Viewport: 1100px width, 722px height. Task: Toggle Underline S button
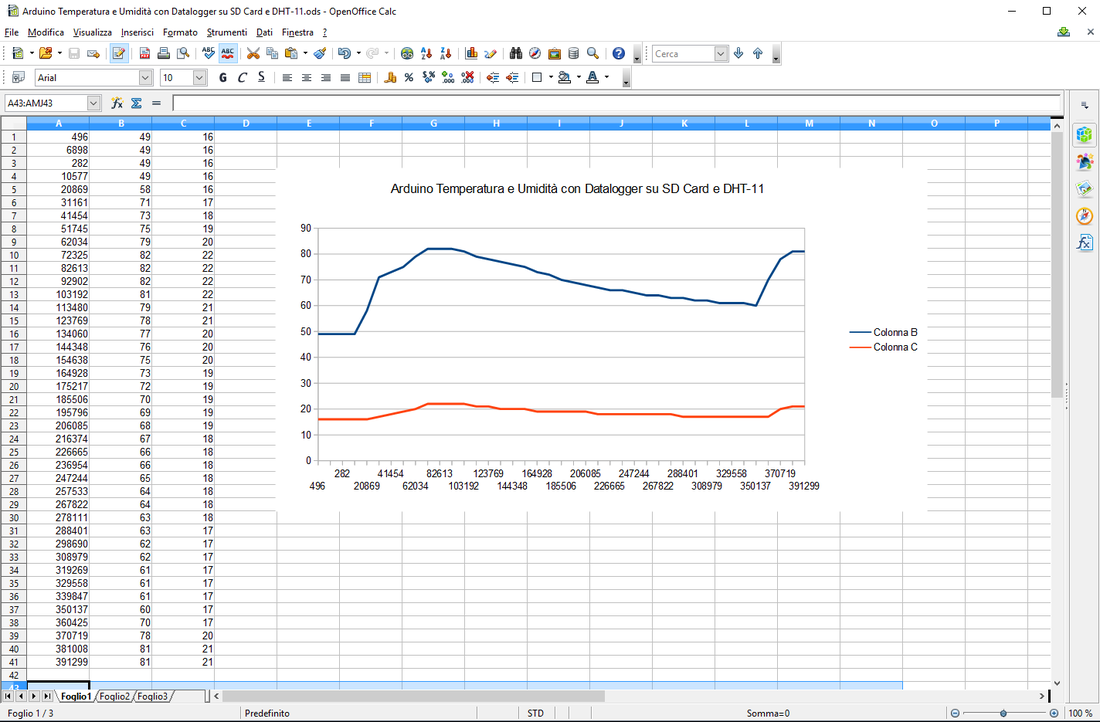[x=261, y=78]
